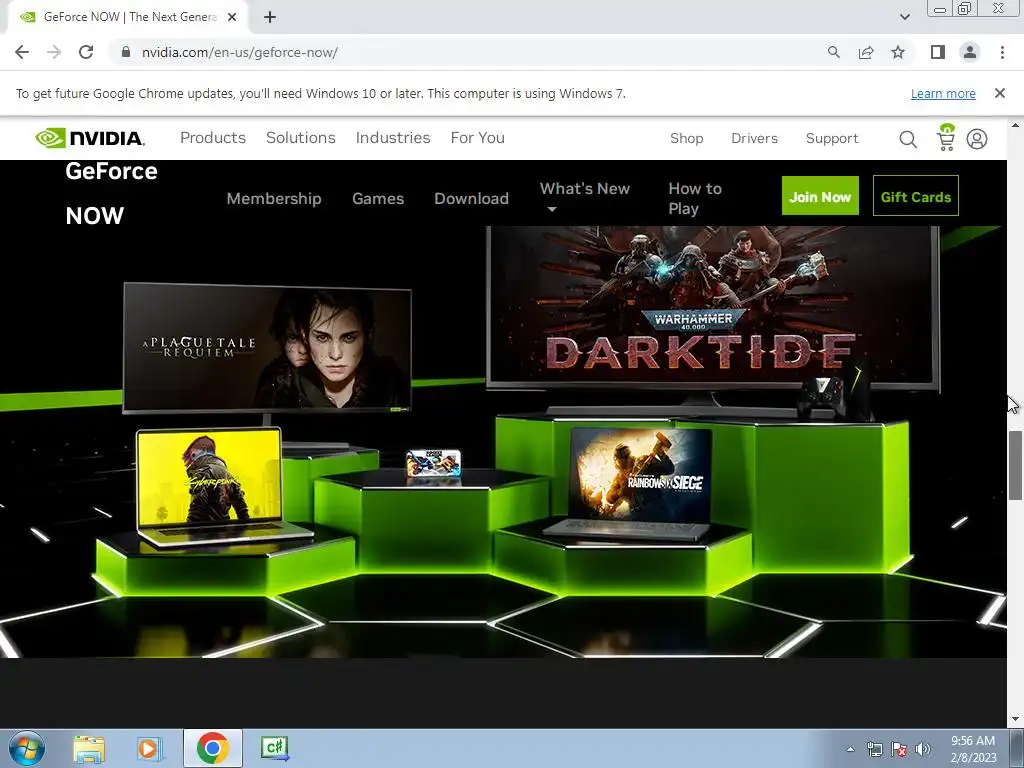Open the tab search chevron

click(x=904, y=17)
